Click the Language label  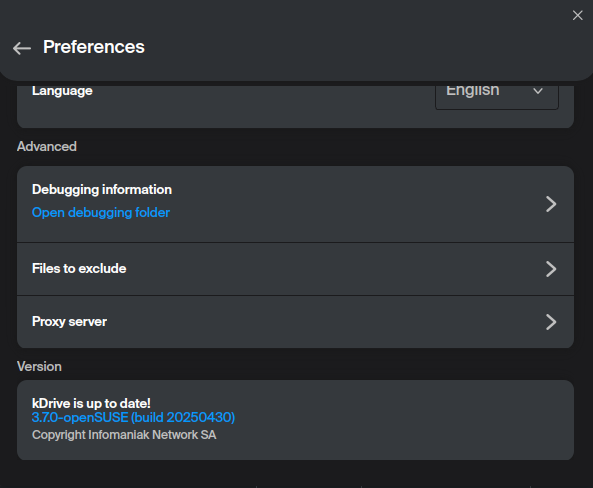click(62, 91)
